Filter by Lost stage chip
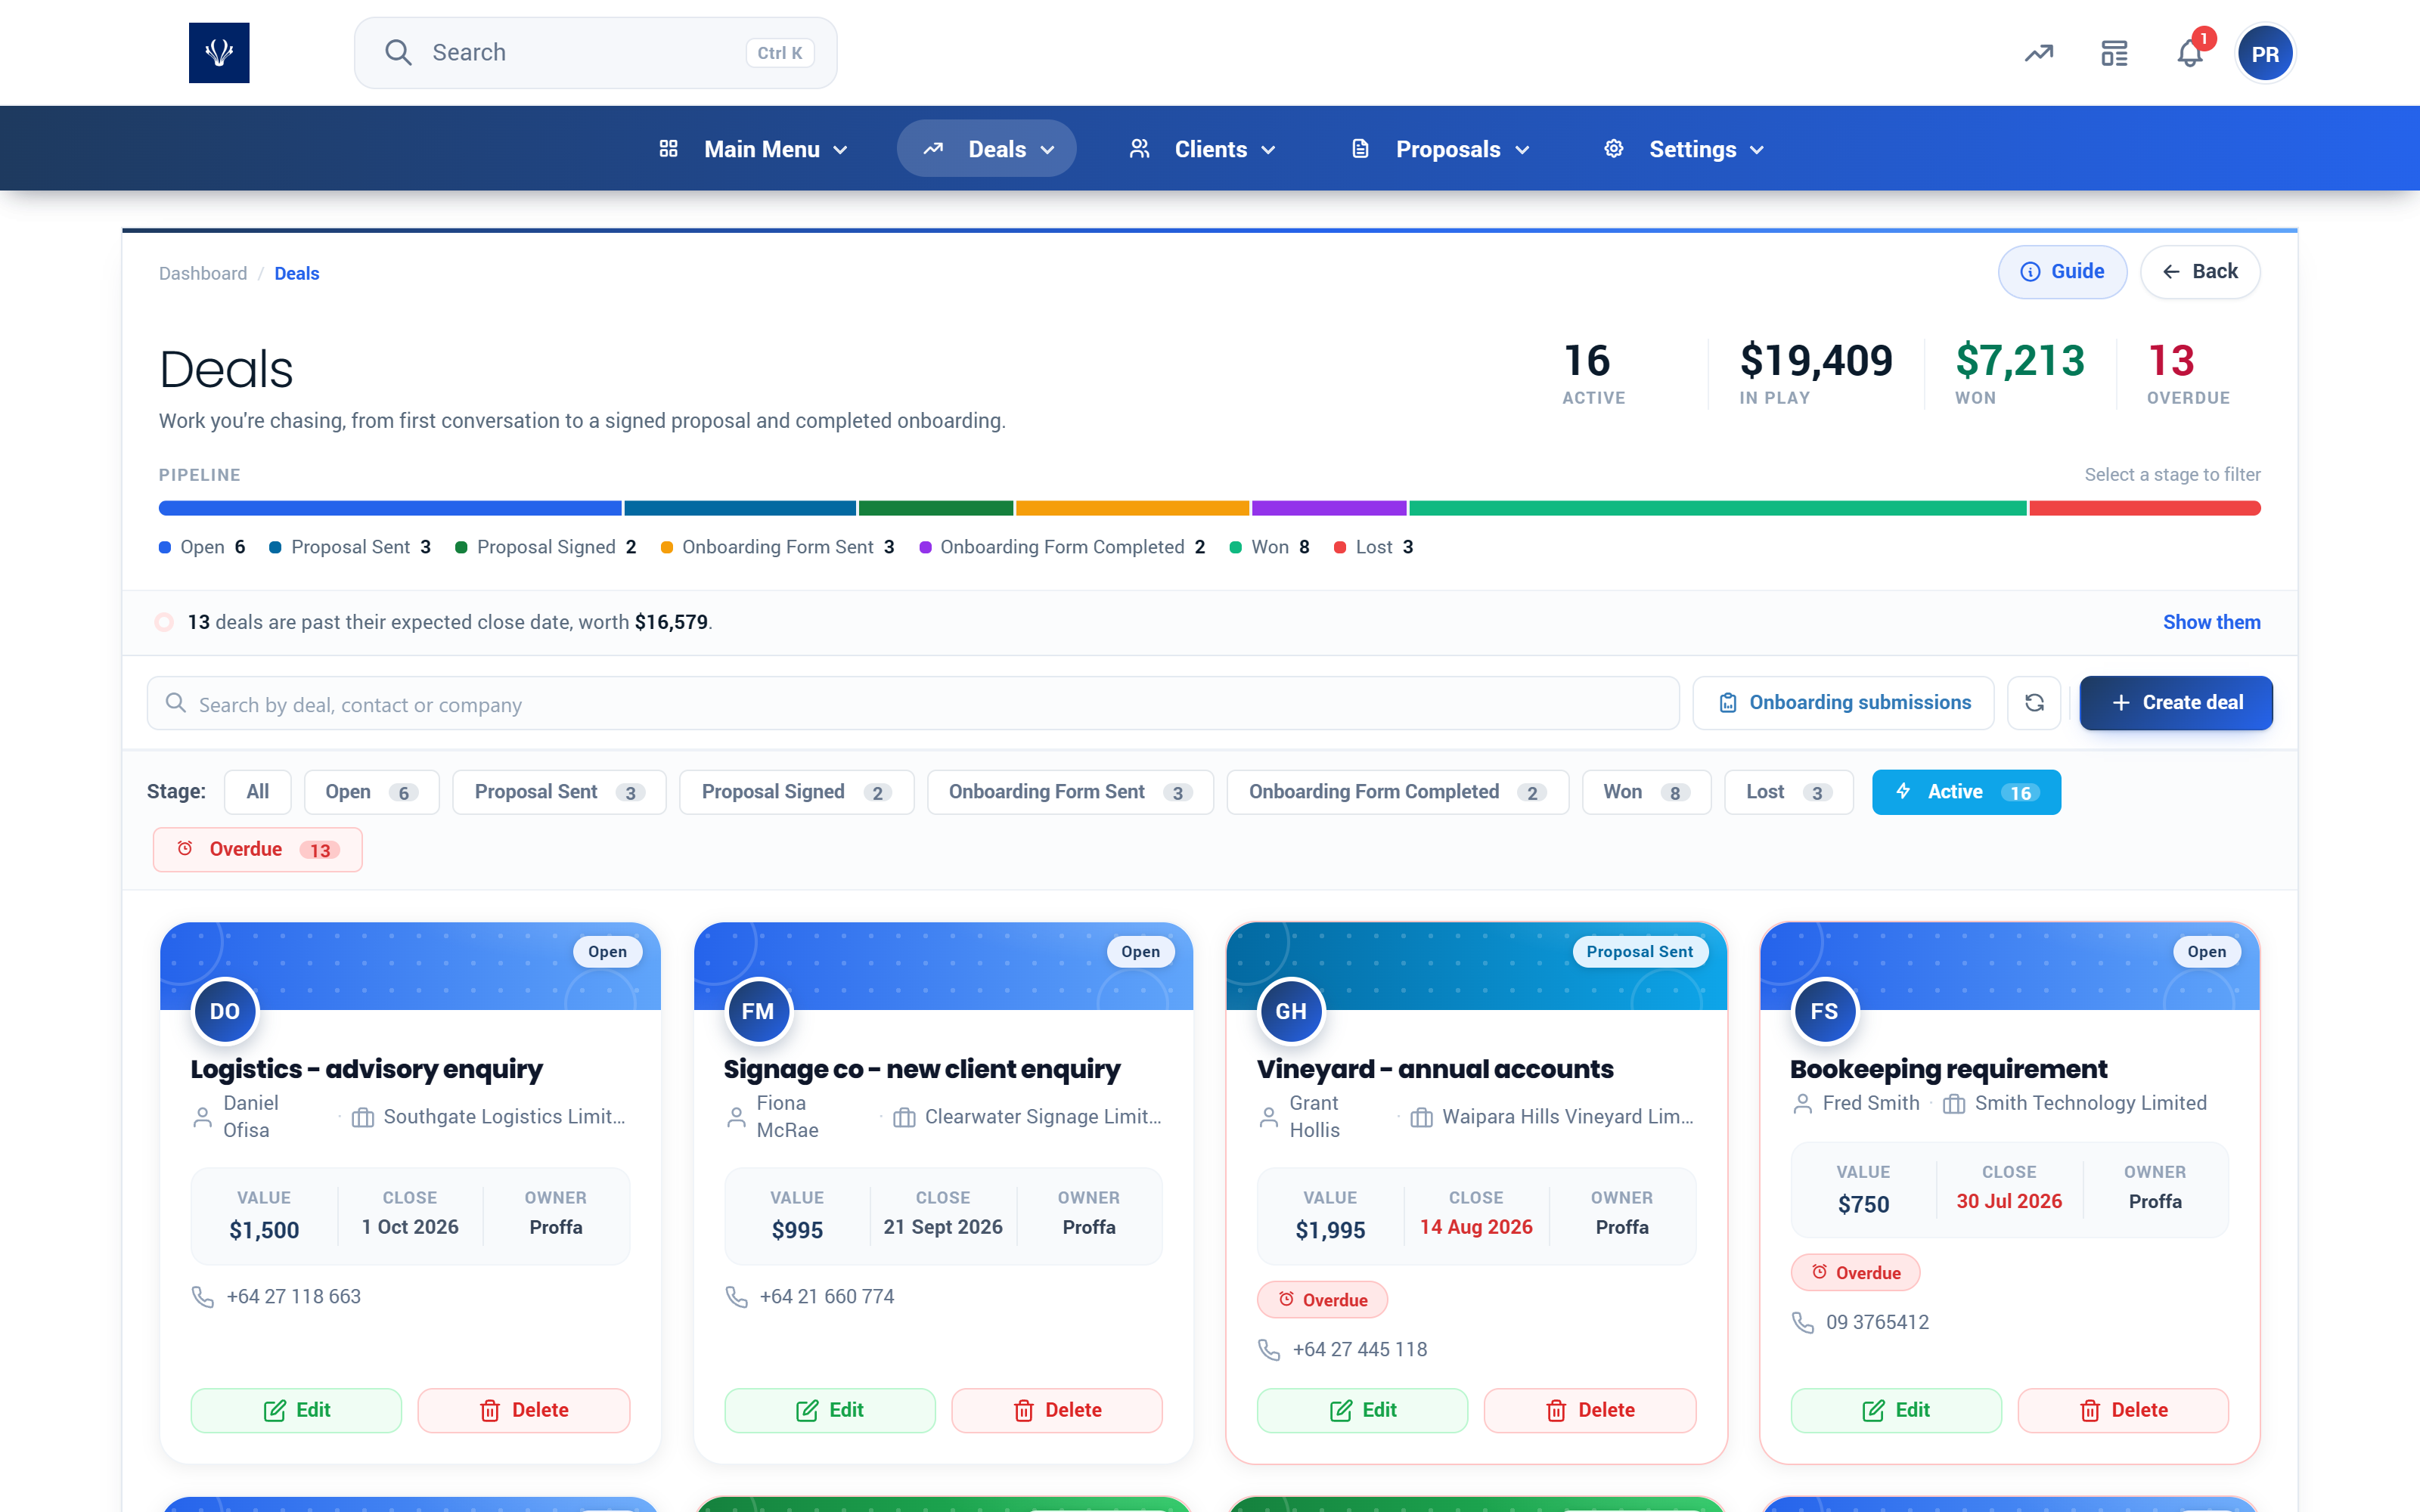2420x1512 pixels. point(1788,792)
